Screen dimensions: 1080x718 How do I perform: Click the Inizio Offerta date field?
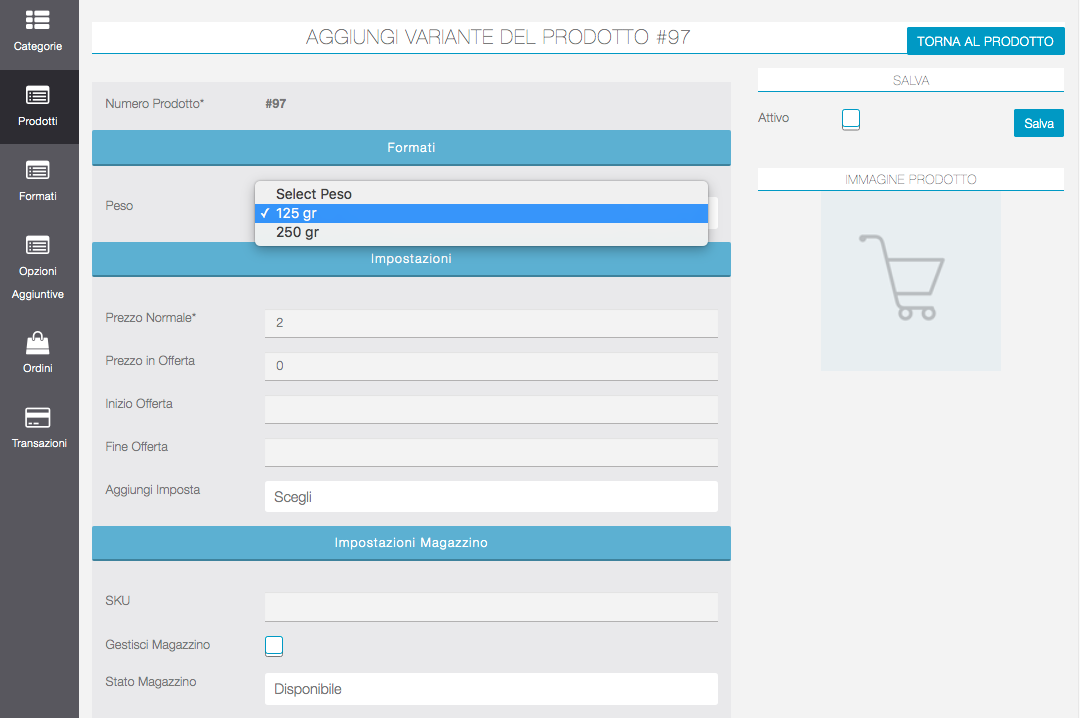click(x=490, y=409)
